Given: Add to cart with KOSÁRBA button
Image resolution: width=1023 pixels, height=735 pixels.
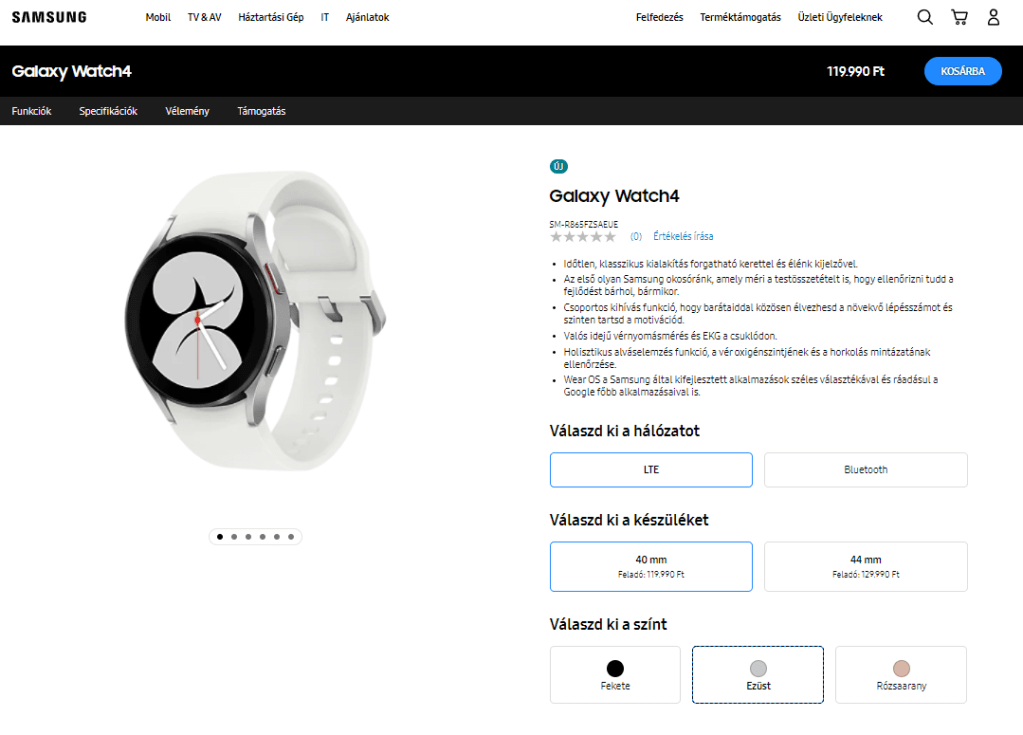Looking at the screenshot, I should (x=962, y=71).
